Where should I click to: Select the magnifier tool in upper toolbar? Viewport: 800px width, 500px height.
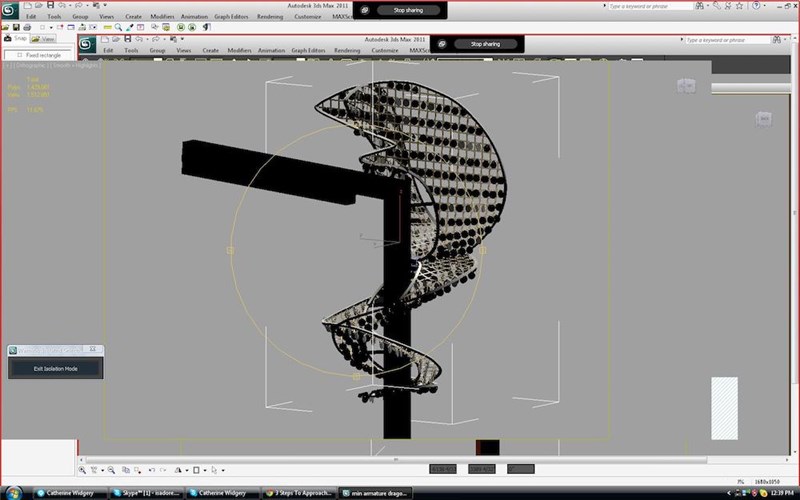(x=118, y=27)
